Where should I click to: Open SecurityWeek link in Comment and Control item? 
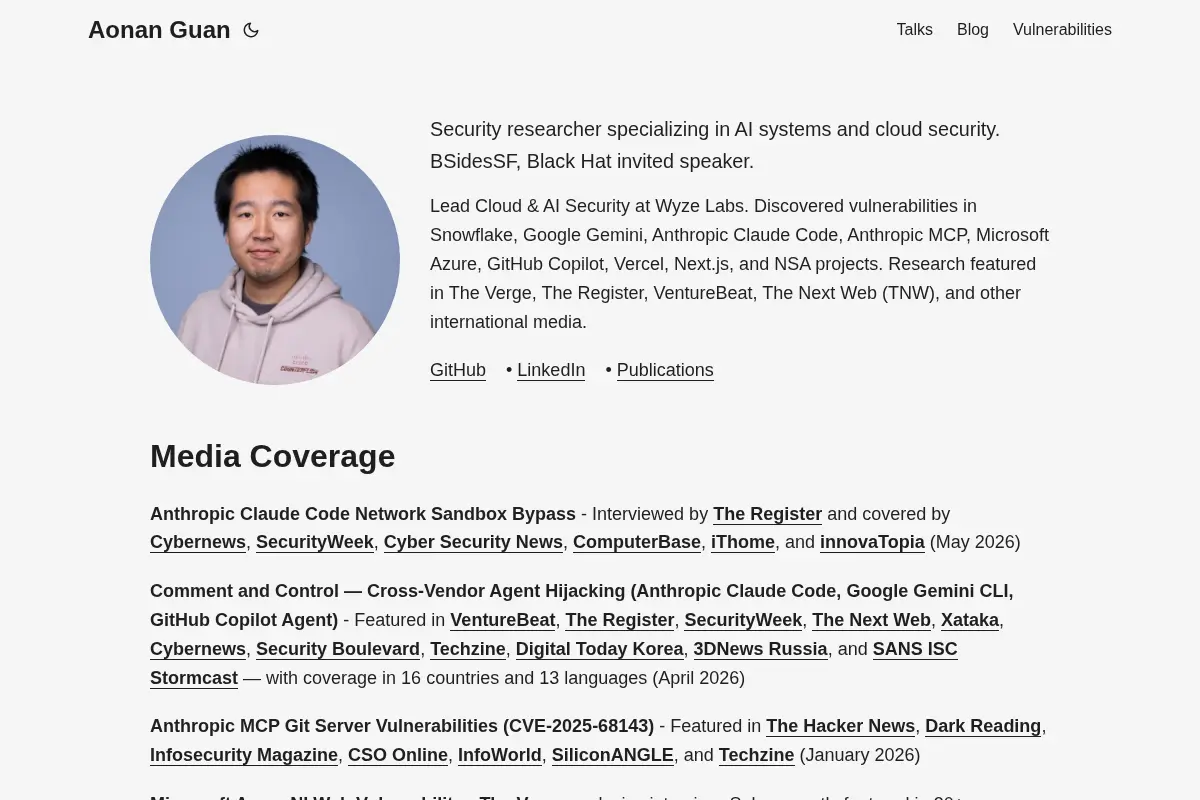tap(743, 620)
